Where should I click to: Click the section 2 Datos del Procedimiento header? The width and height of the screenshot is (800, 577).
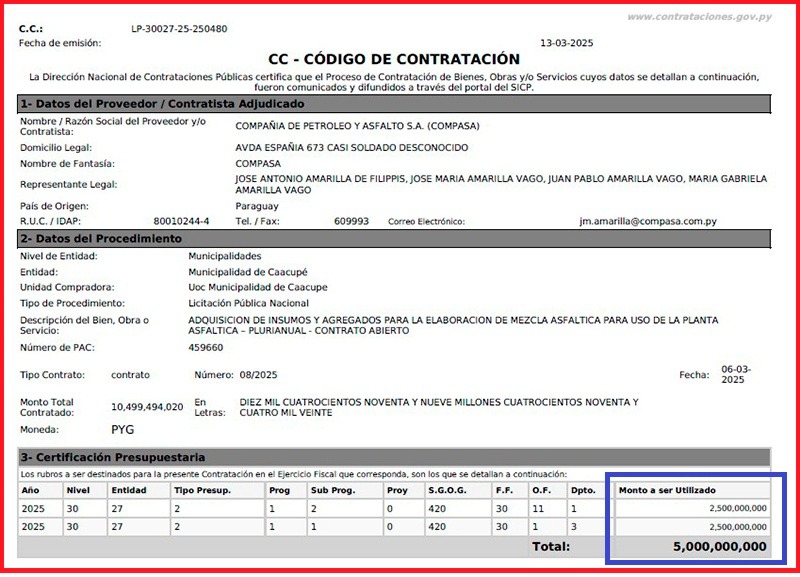(x=394, y=238)
